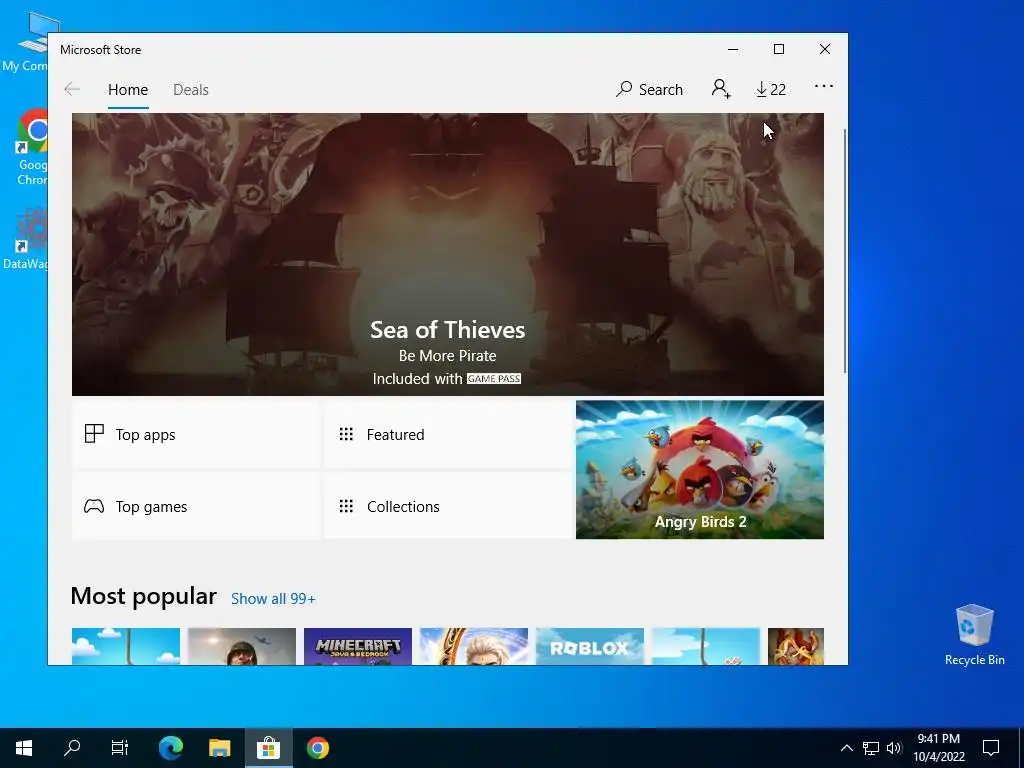Minimize the Microsoft Store window
This screenshot has height=768, width=1024.
[733, 50]
